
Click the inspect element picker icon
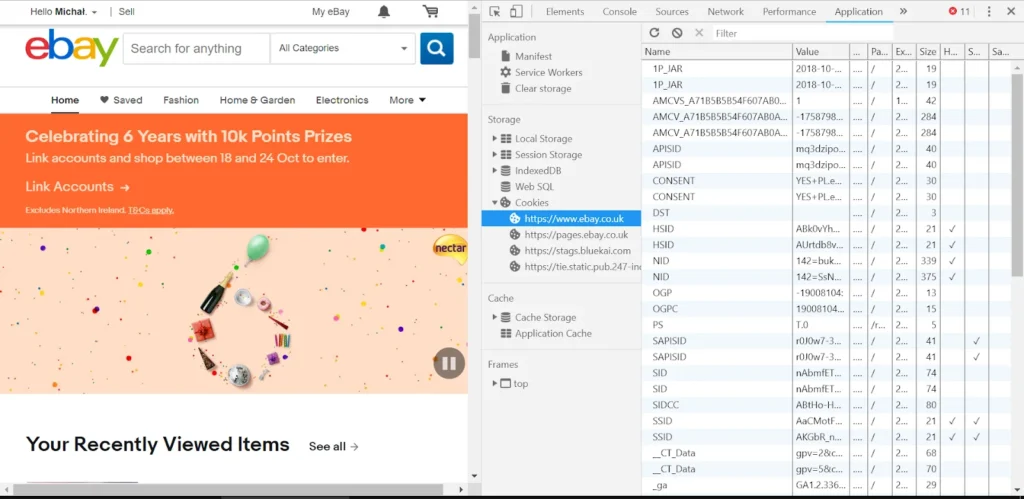pyautogui.click(x=495, y=12)
